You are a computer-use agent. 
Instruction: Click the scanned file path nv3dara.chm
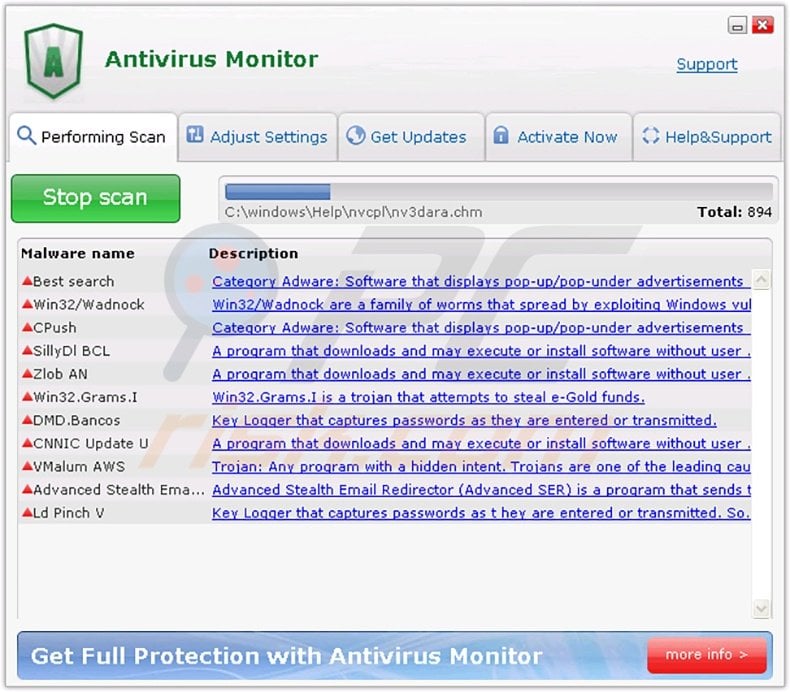[x=353, y=212]
